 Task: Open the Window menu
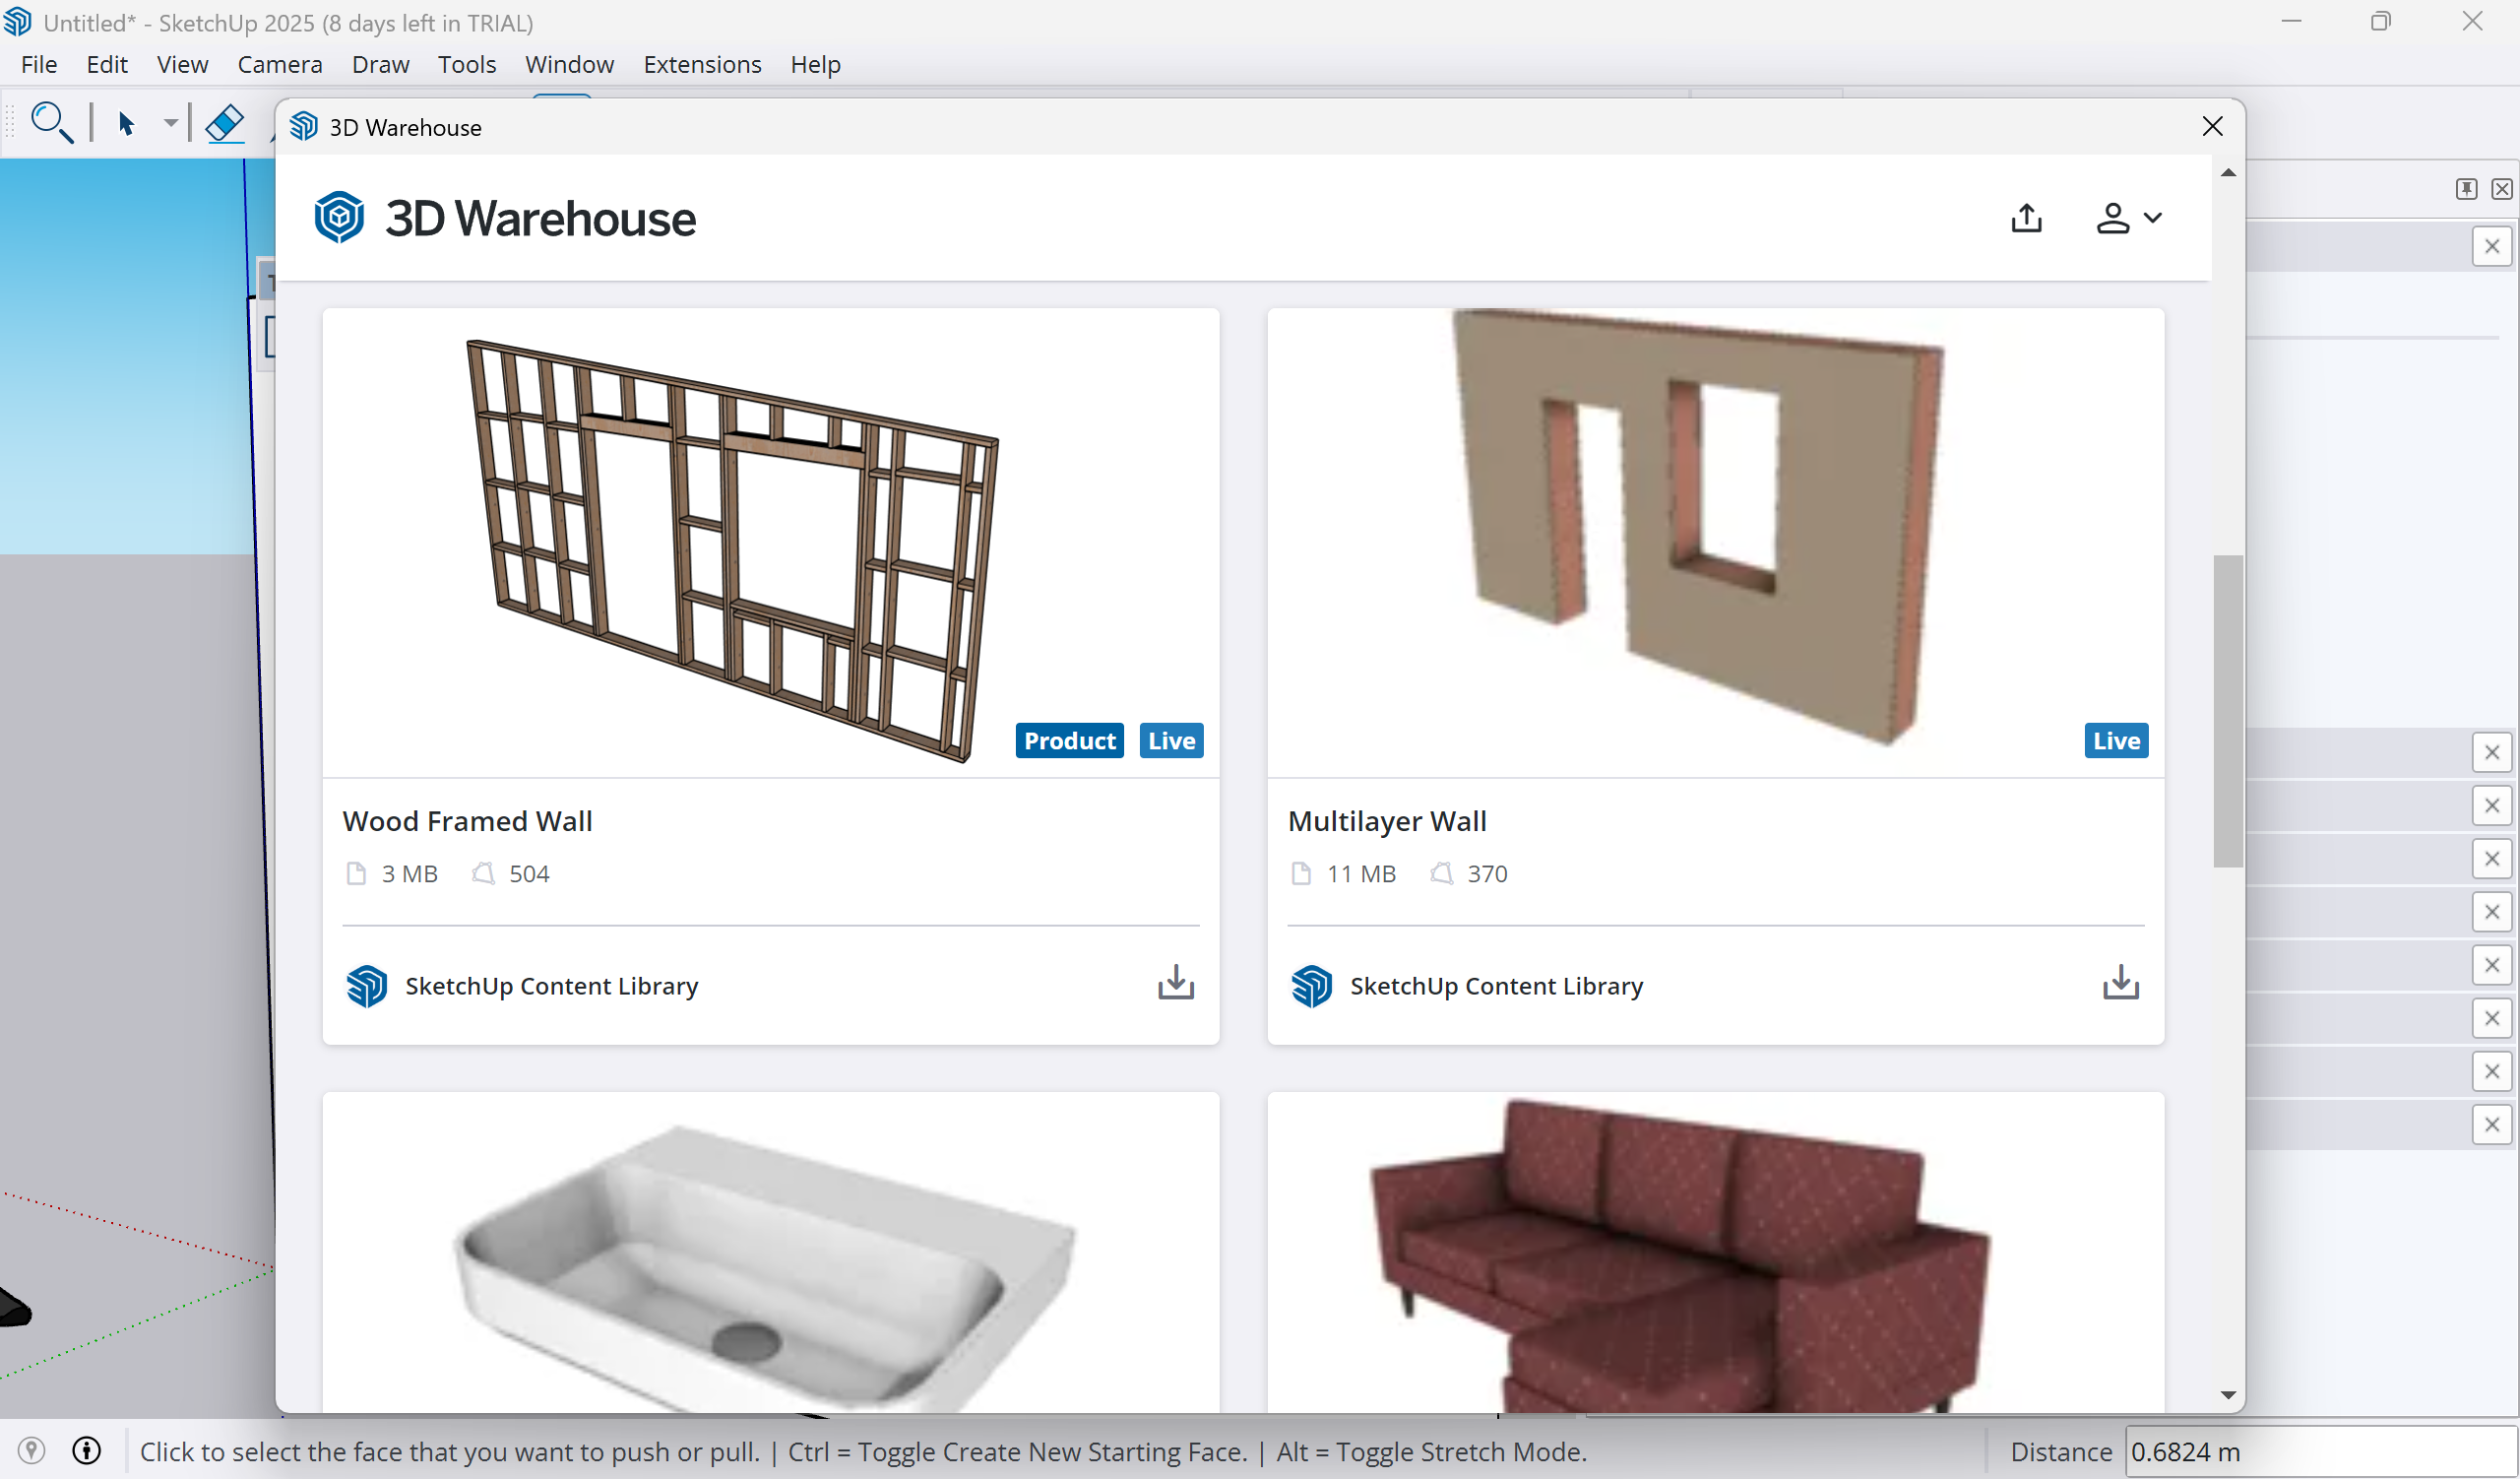click(x=569, y=64)
